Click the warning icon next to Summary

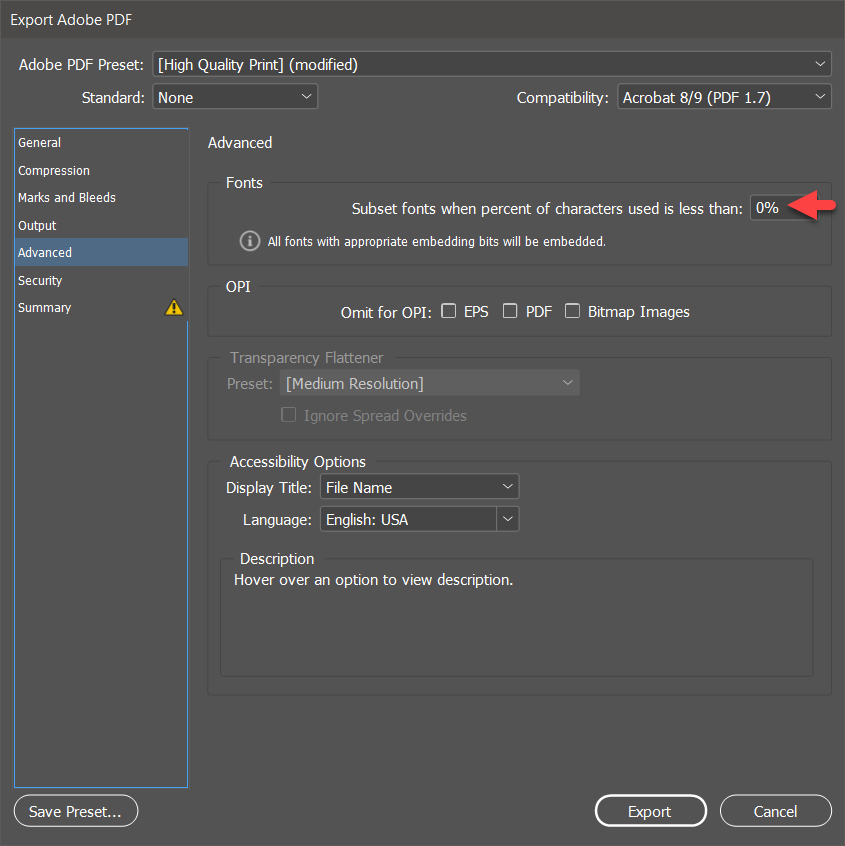coord(174,307)
